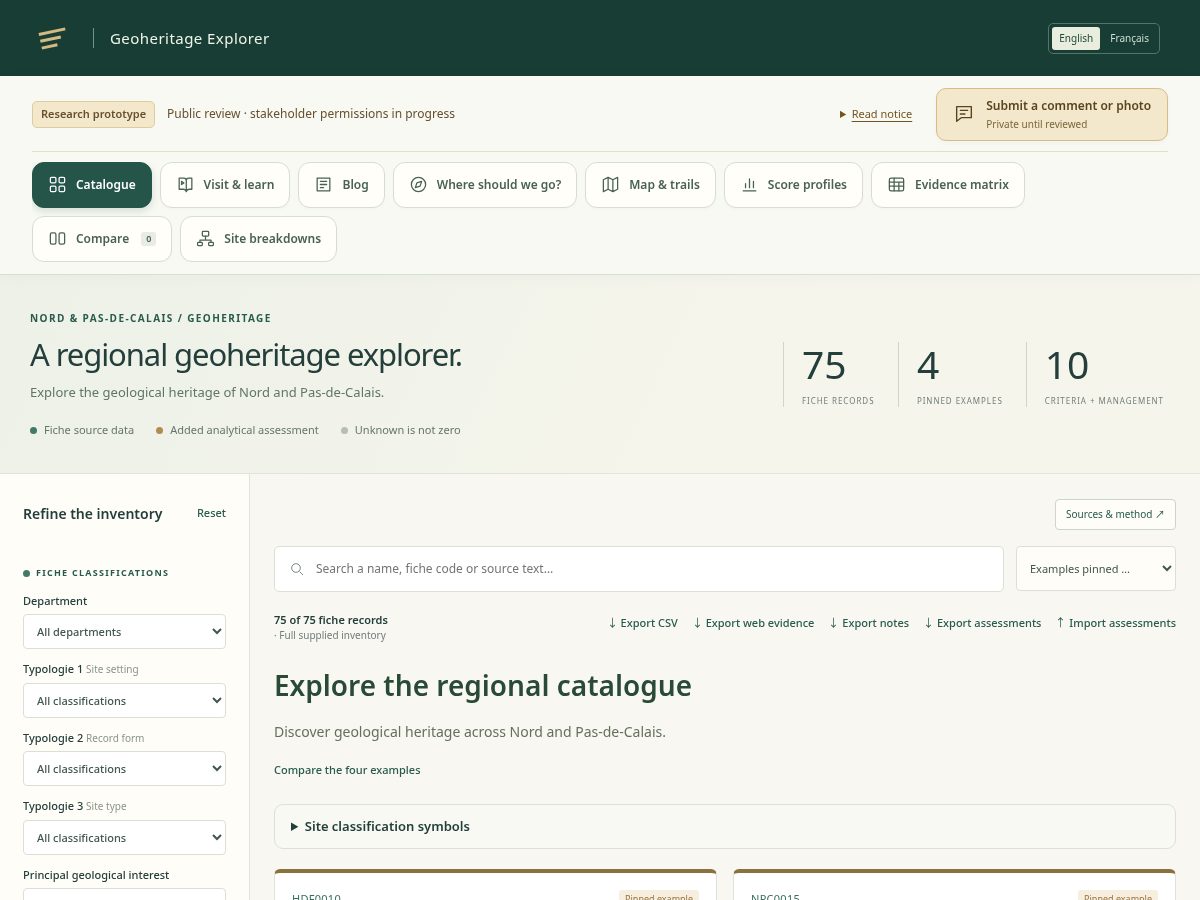1200x900 pixels.
Task: Expand Site classification symbols section
Action: [725, 826]
